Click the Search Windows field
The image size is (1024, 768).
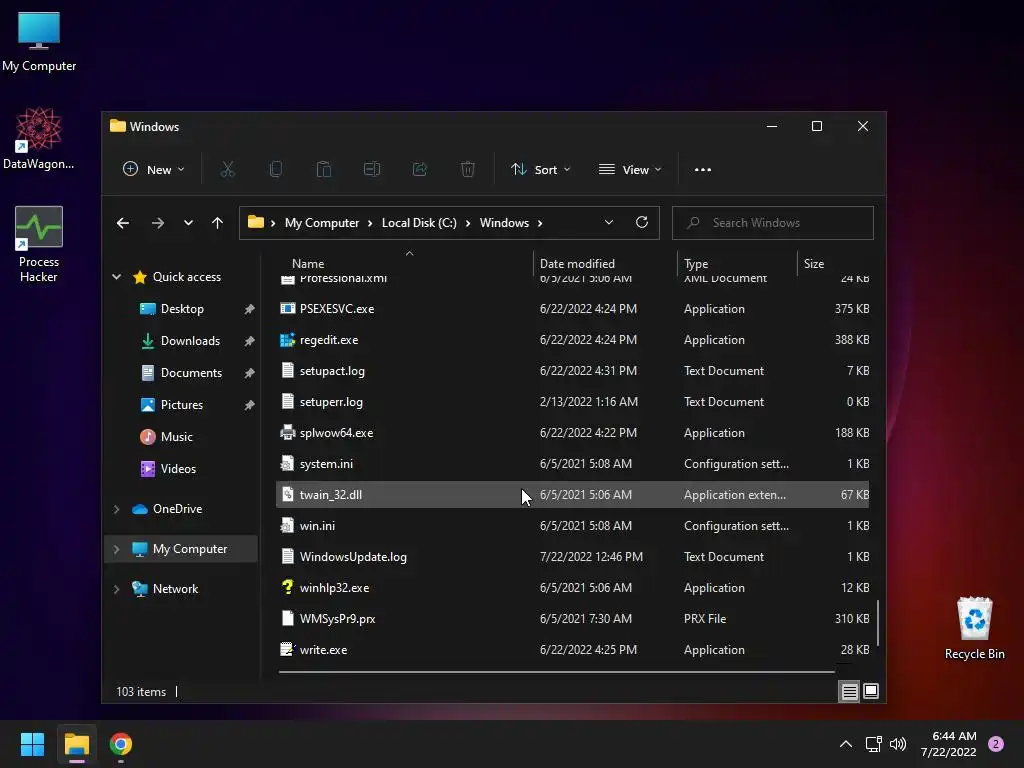[x=773, y=223]
